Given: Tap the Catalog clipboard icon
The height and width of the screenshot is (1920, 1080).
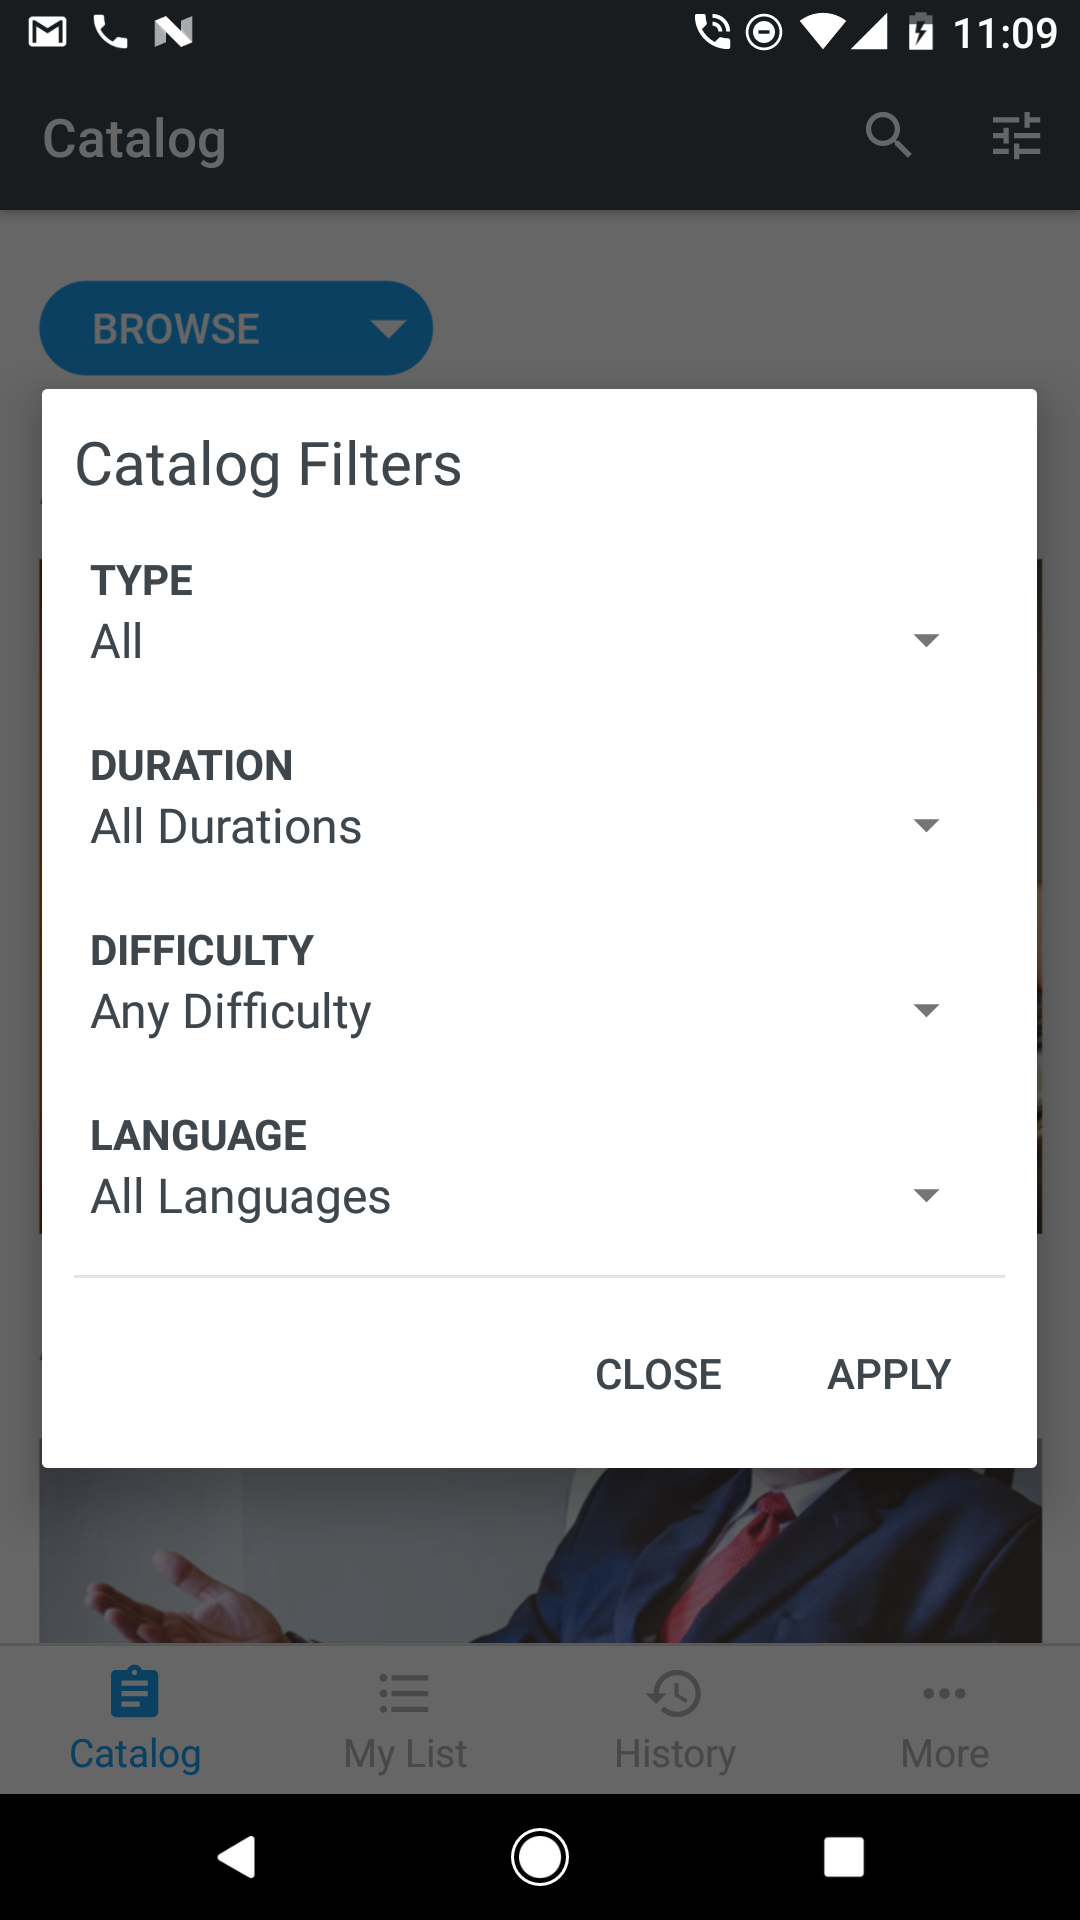Looking at the screenshot, I should click(135, 1692).
